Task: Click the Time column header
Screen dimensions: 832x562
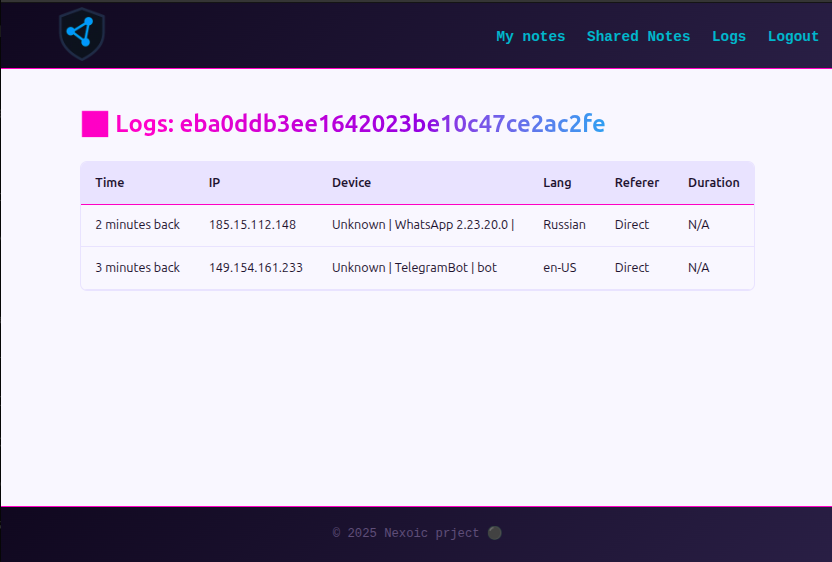Action: [110, 183]
